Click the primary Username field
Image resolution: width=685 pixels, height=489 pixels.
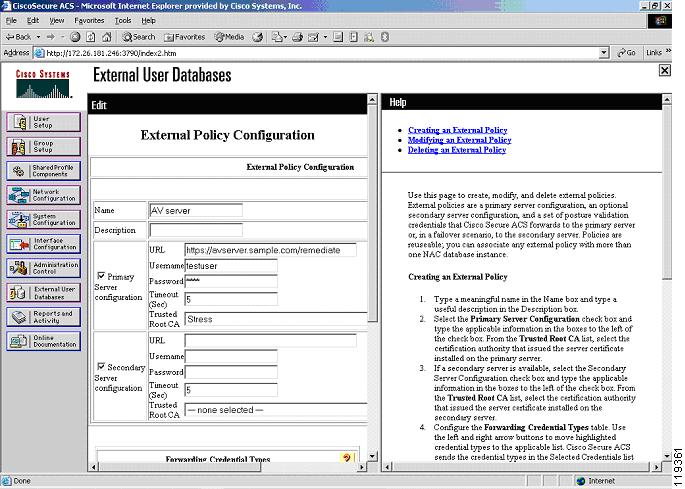[x=231, y=266]
